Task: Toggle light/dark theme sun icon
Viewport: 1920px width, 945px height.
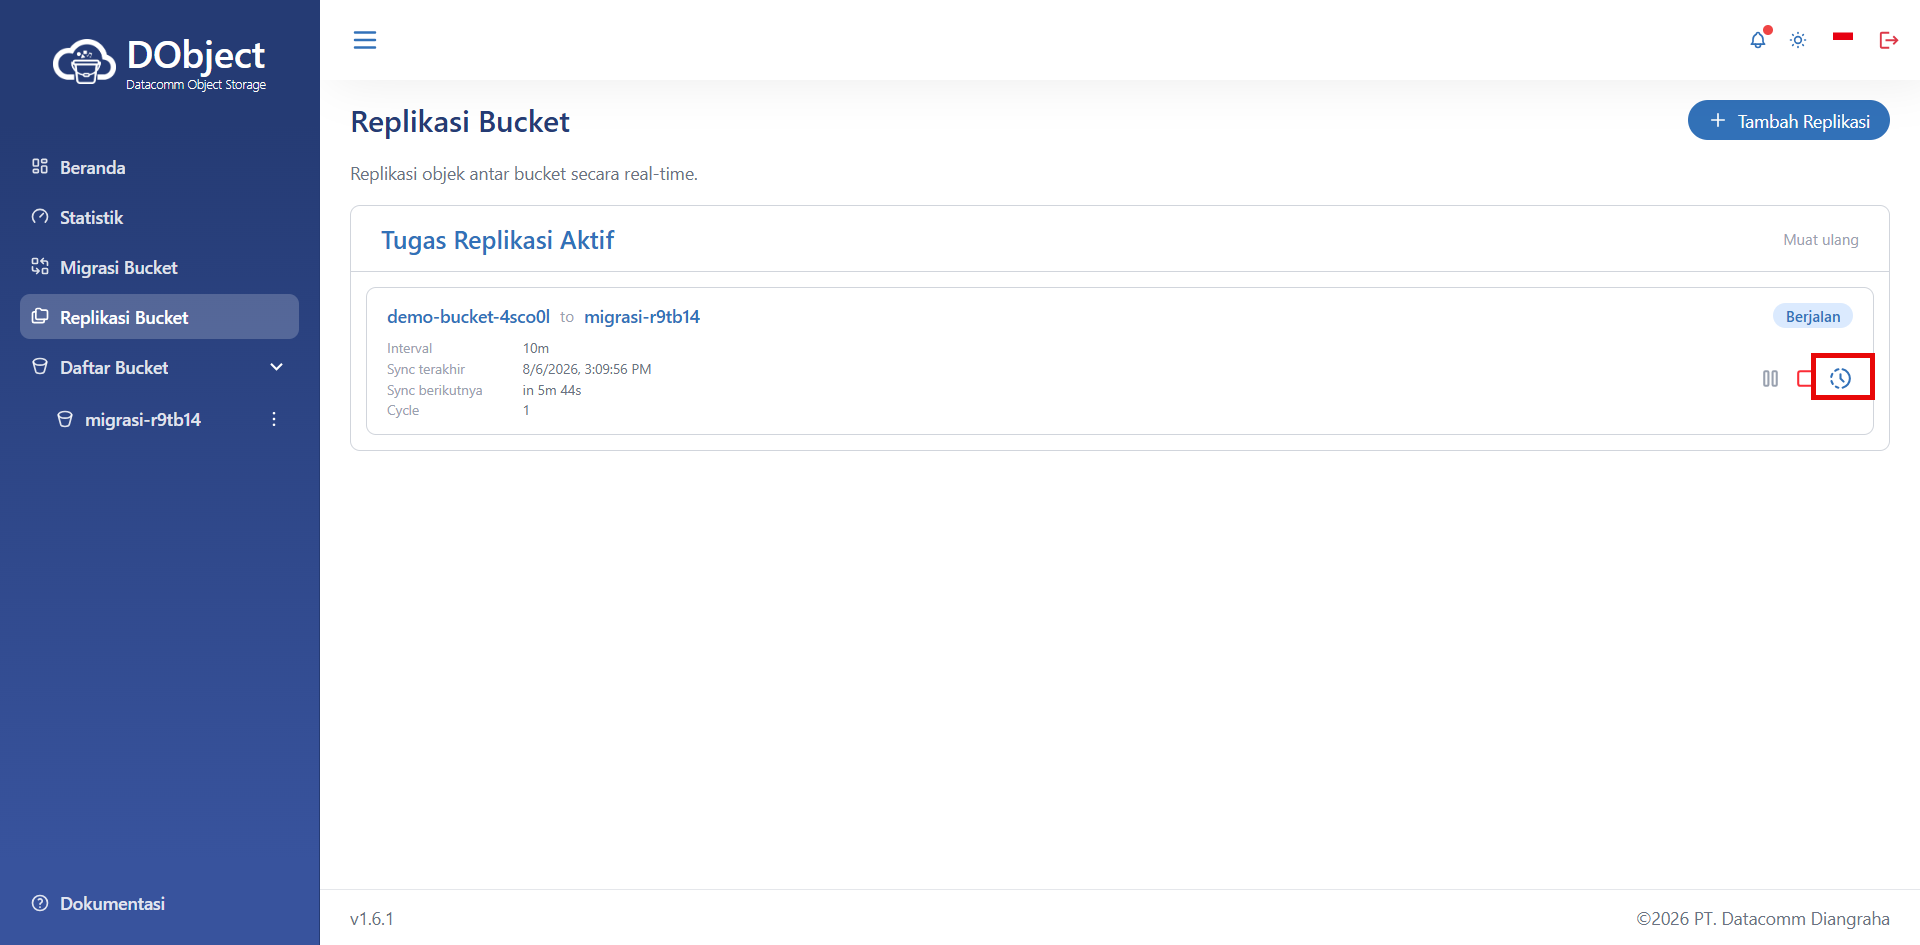Action: coord(1798,40)
